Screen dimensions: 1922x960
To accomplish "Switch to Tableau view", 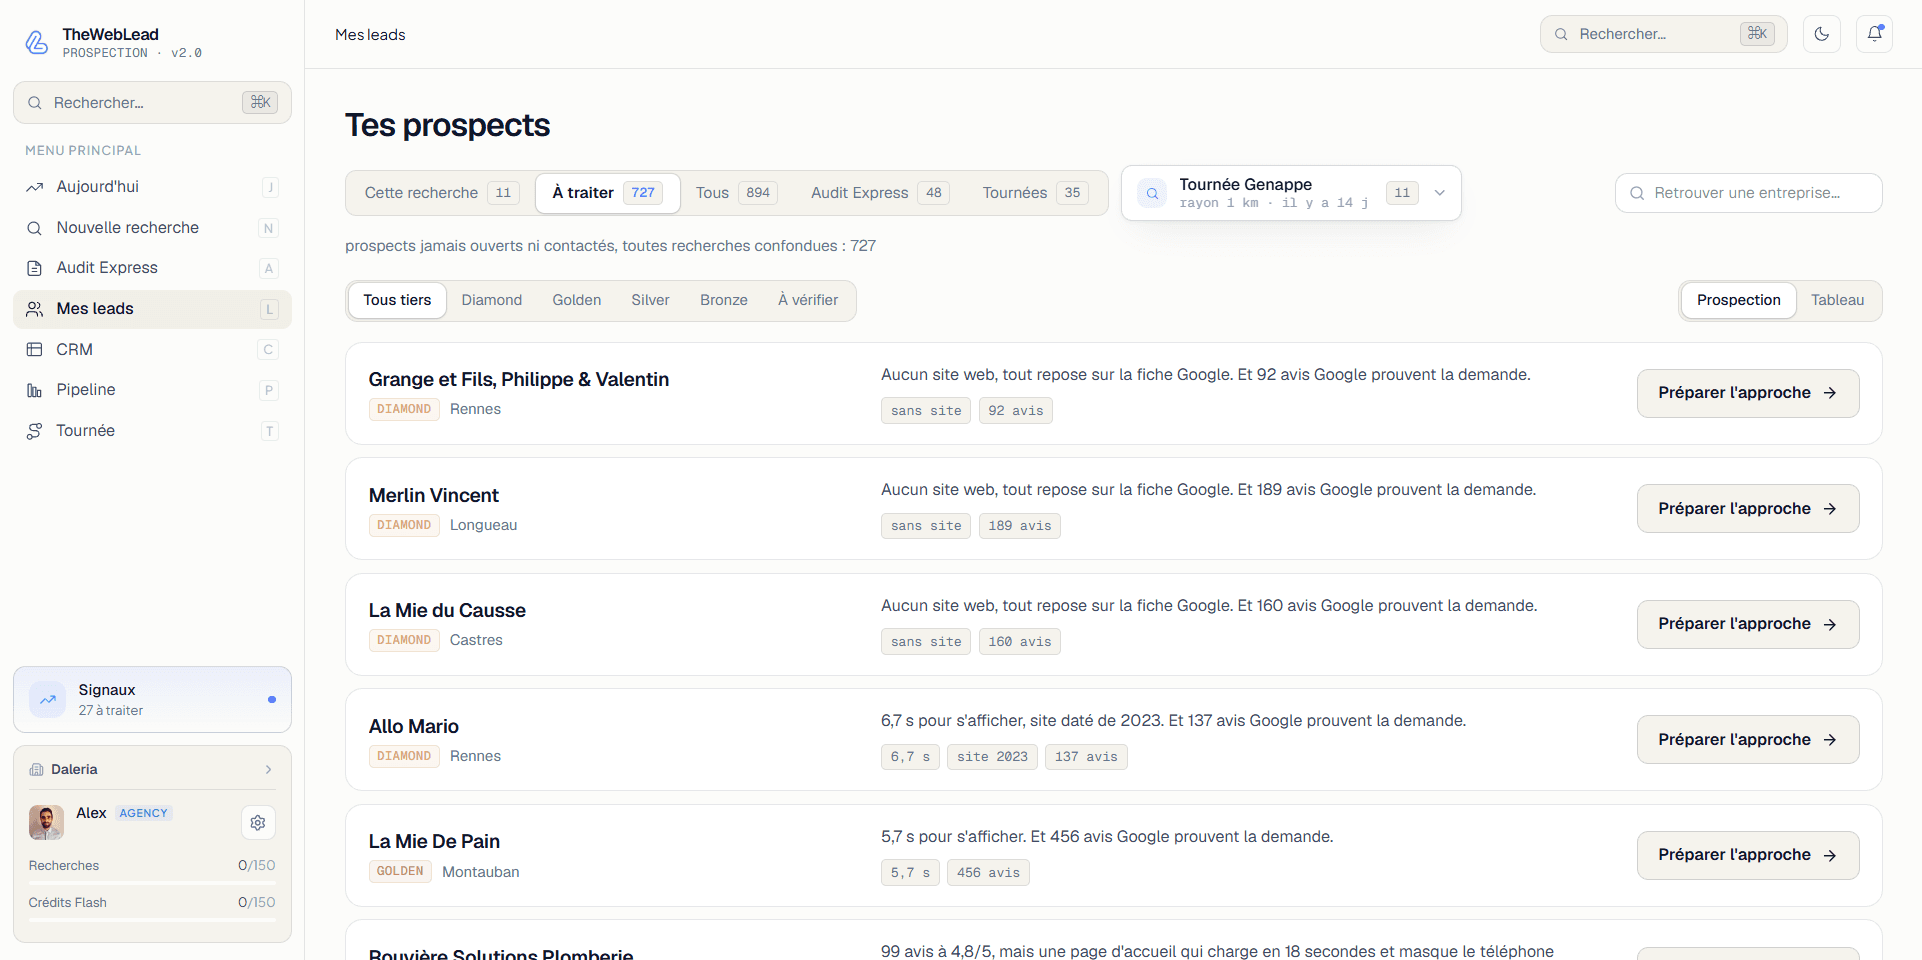I will point(1837,300).
